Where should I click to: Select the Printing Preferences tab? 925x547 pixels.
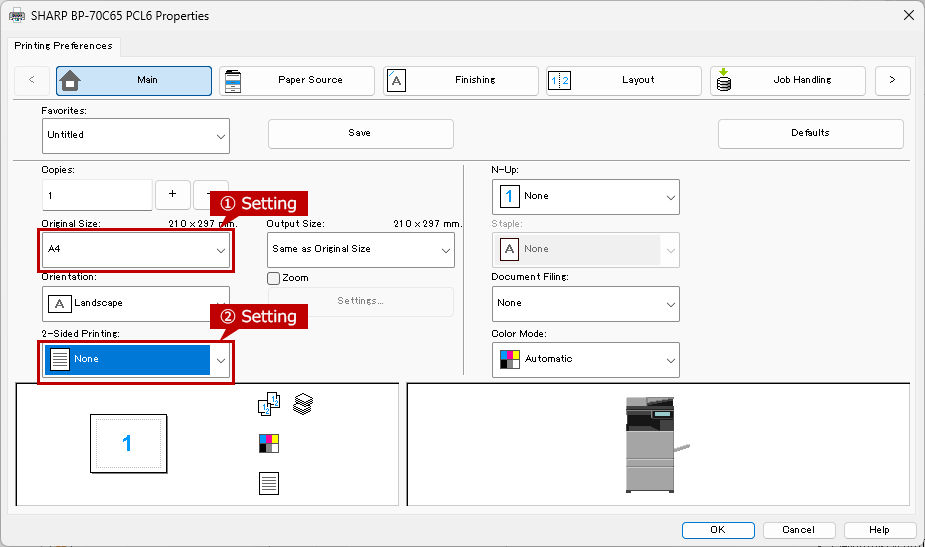point(64,46)
